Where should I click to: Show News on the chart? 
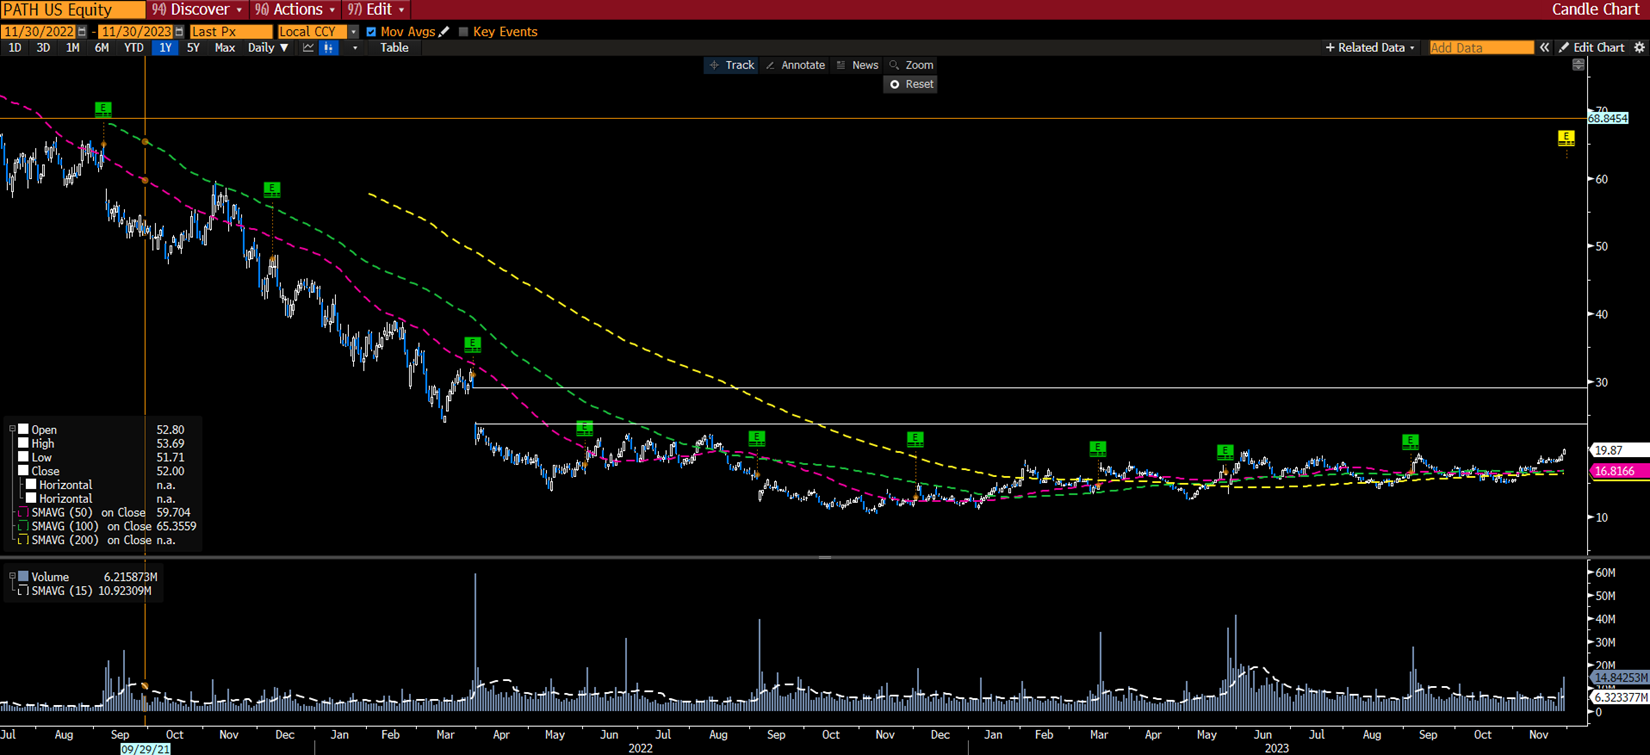click(857, 65)
